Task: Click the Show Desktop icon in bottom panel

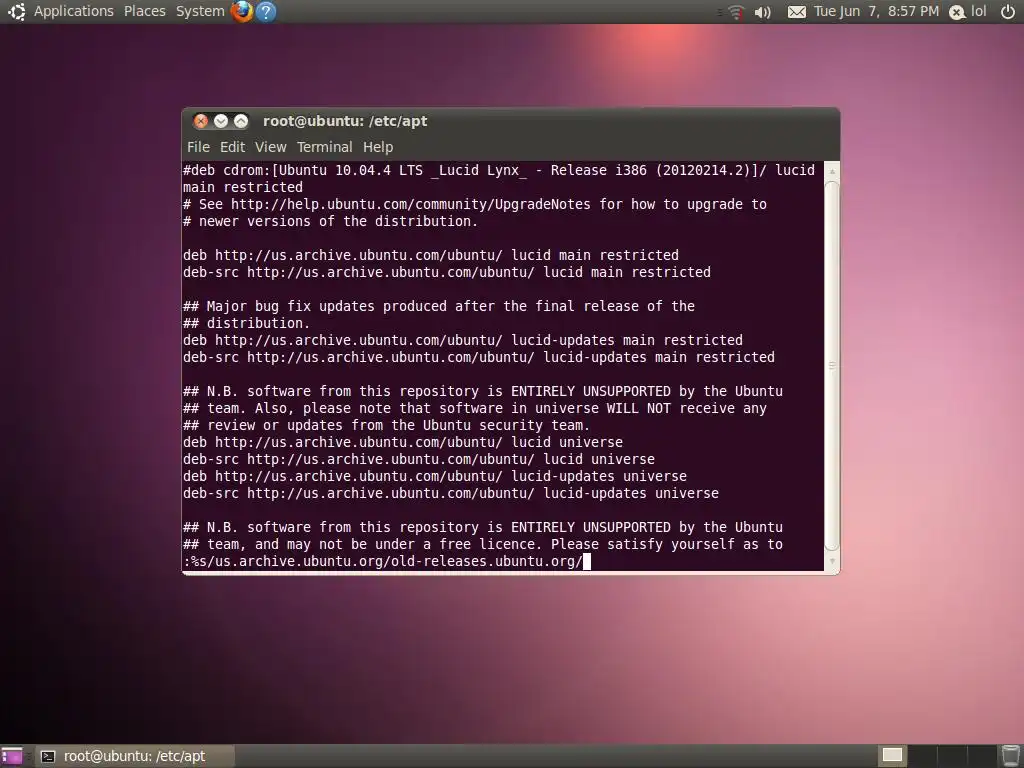Action: 12,756
